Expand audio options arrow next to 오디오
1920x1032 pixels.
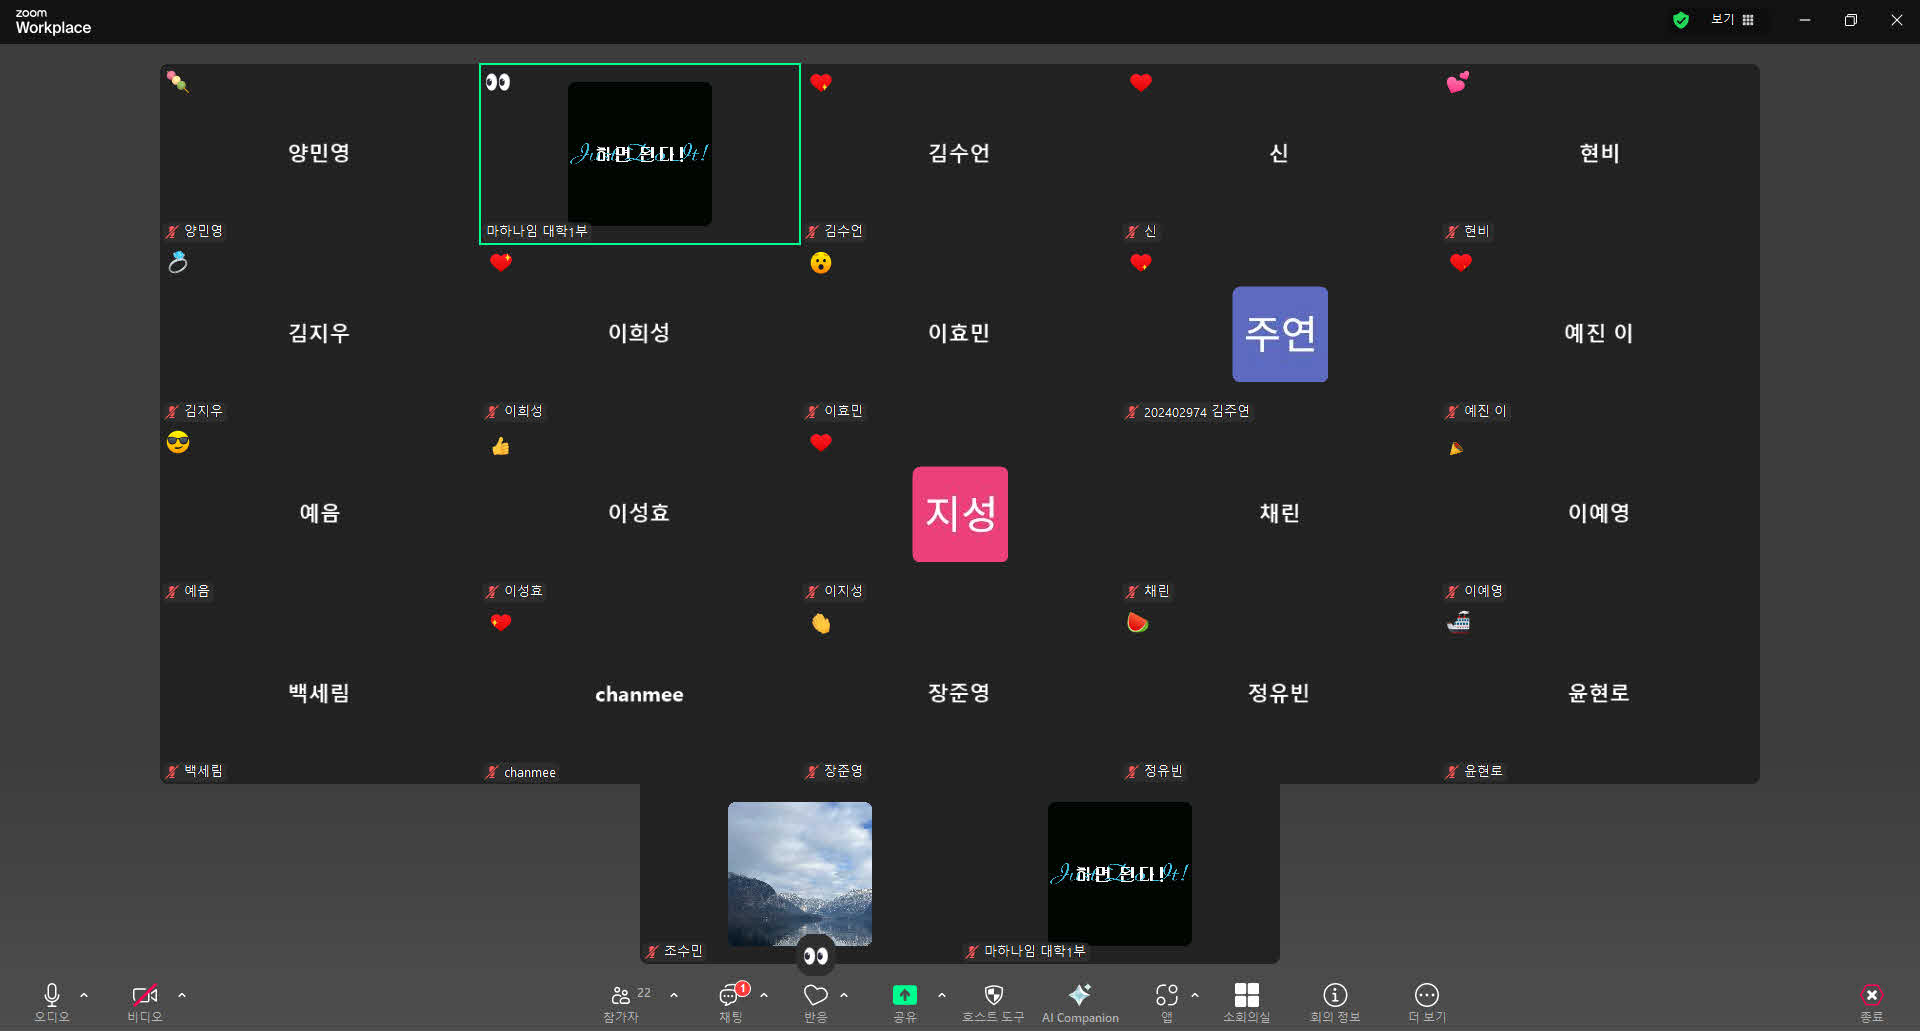[84, 995]
